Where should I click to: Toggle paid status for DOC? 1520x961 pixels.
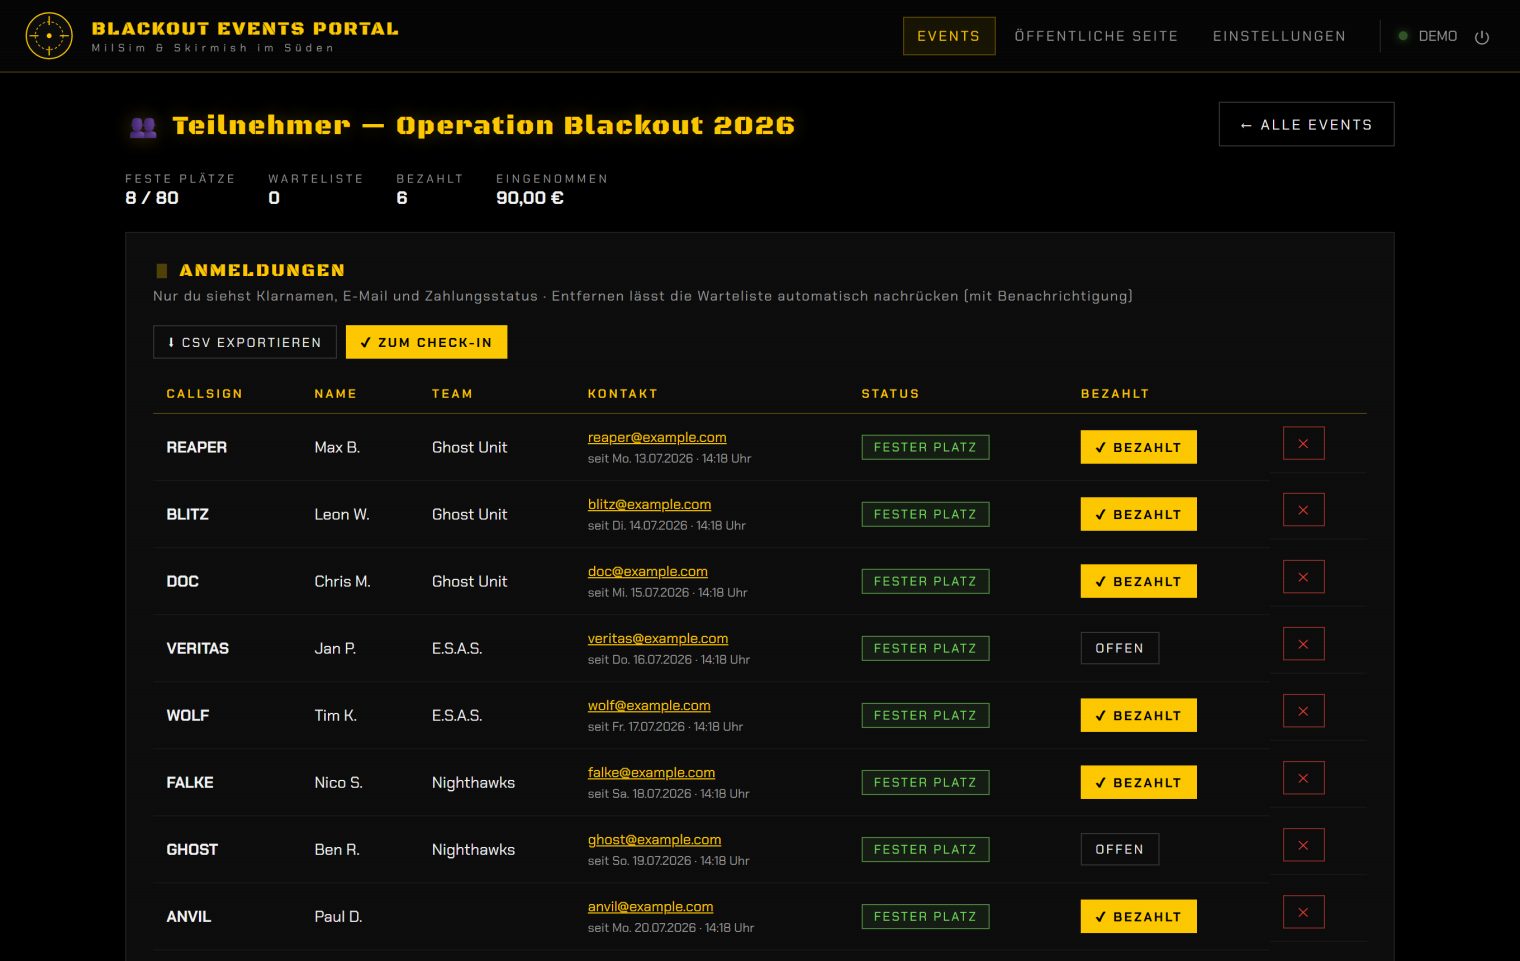pos(1138,581)
